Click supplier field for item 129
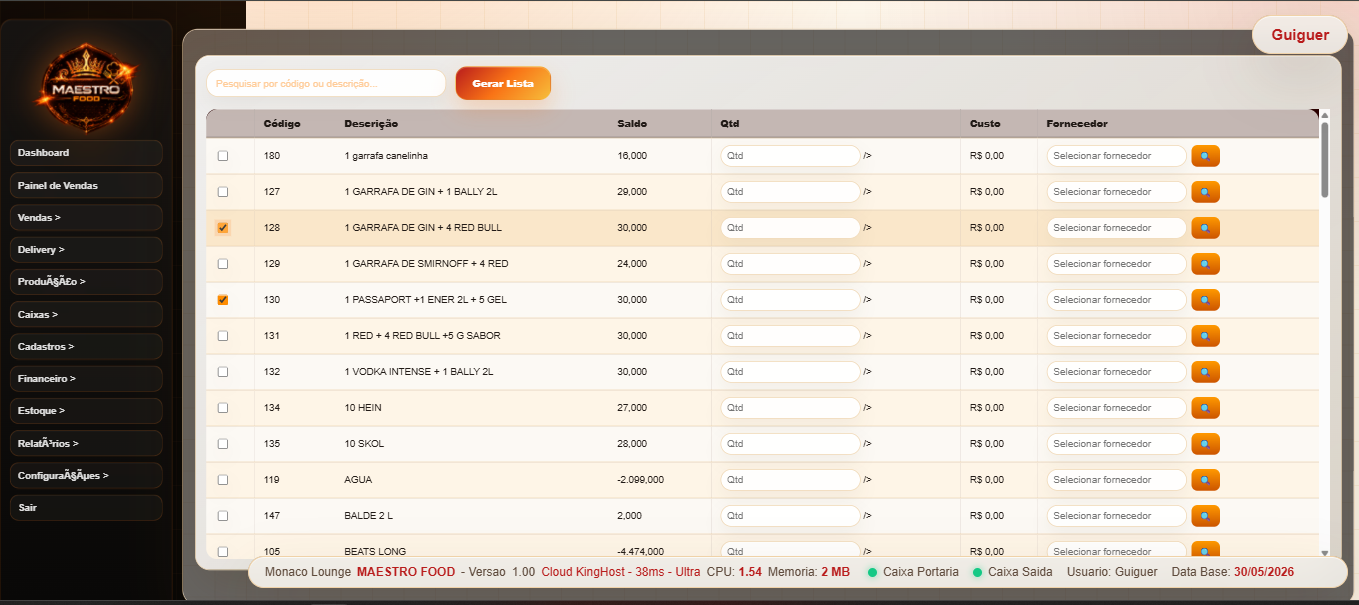The height and width of the screenshot is (605, 1359). 1117,264
